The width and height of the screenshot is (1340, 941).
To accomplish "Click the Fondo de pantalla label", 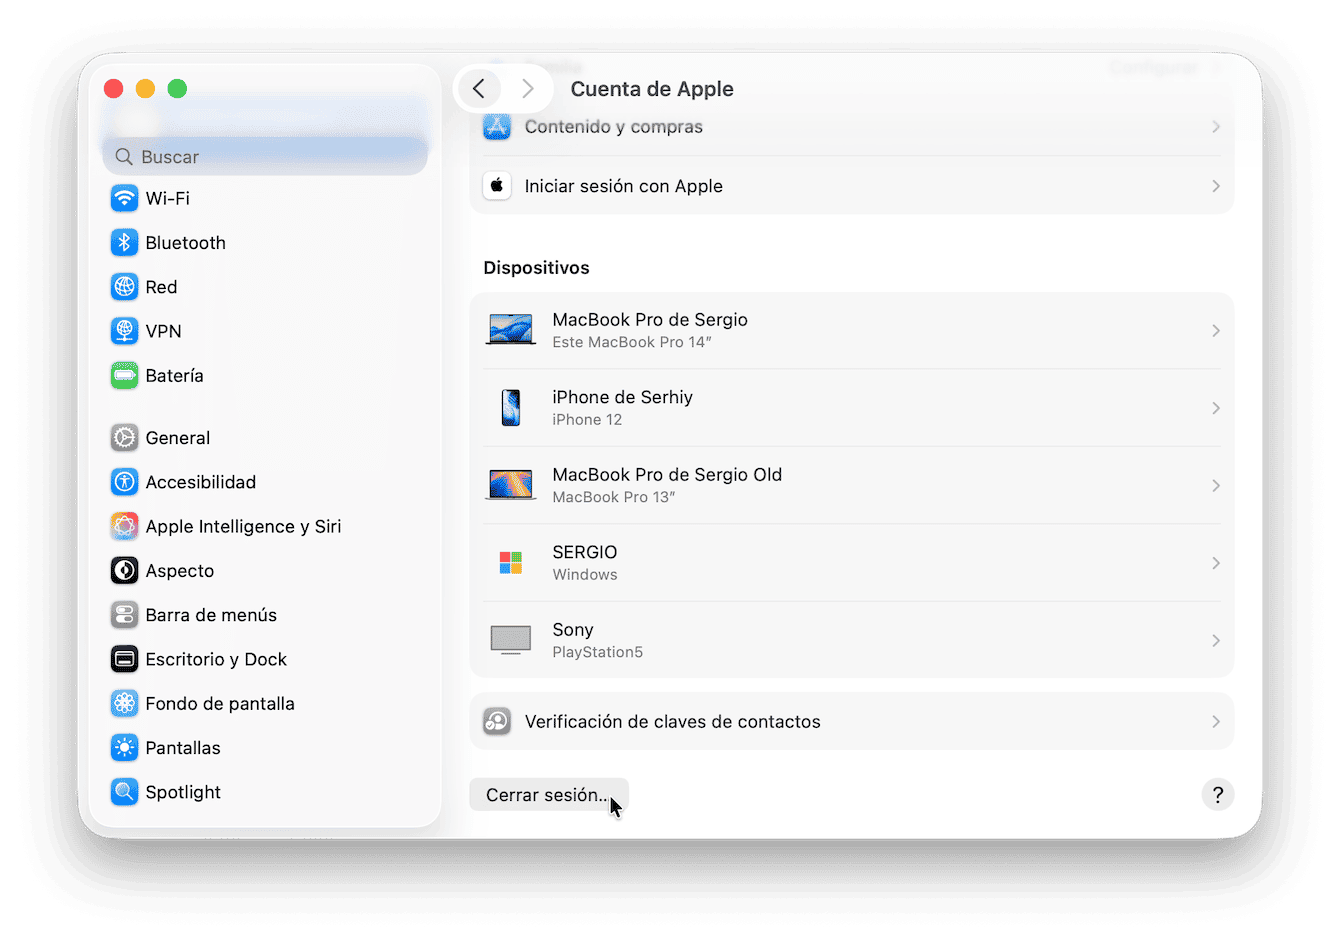I will 220,703.
